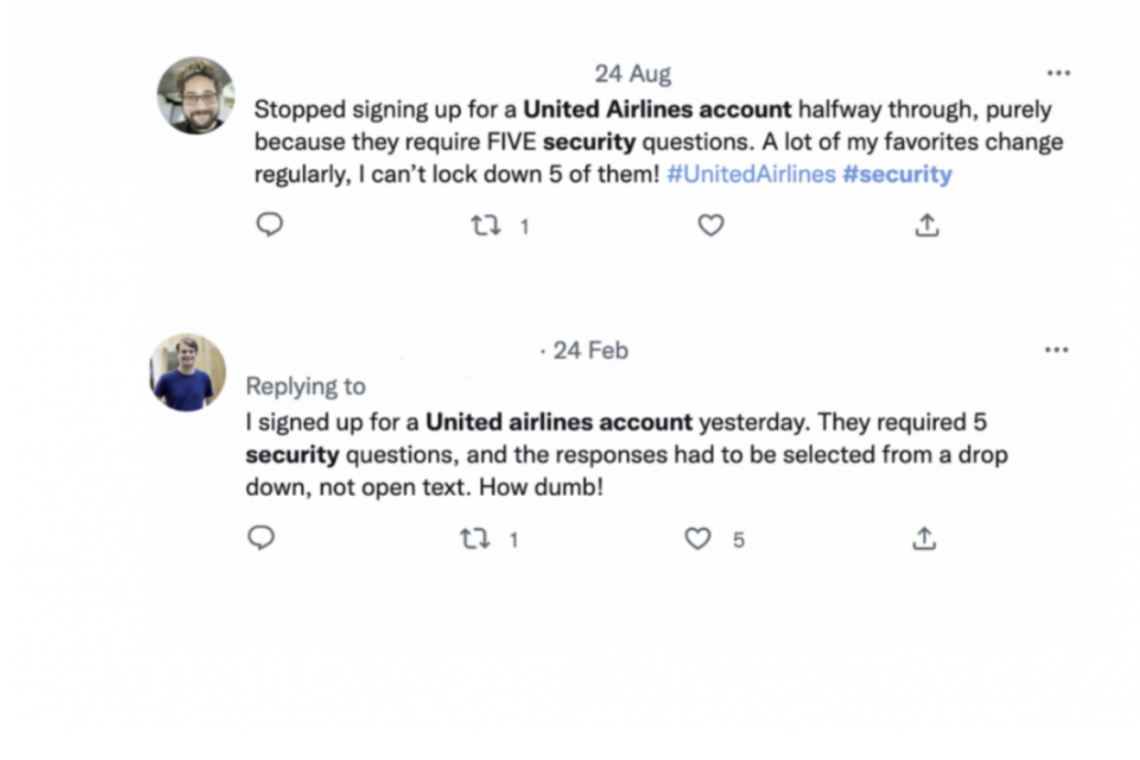Share the 24 Aug tweet

click(x=927, y=226)
